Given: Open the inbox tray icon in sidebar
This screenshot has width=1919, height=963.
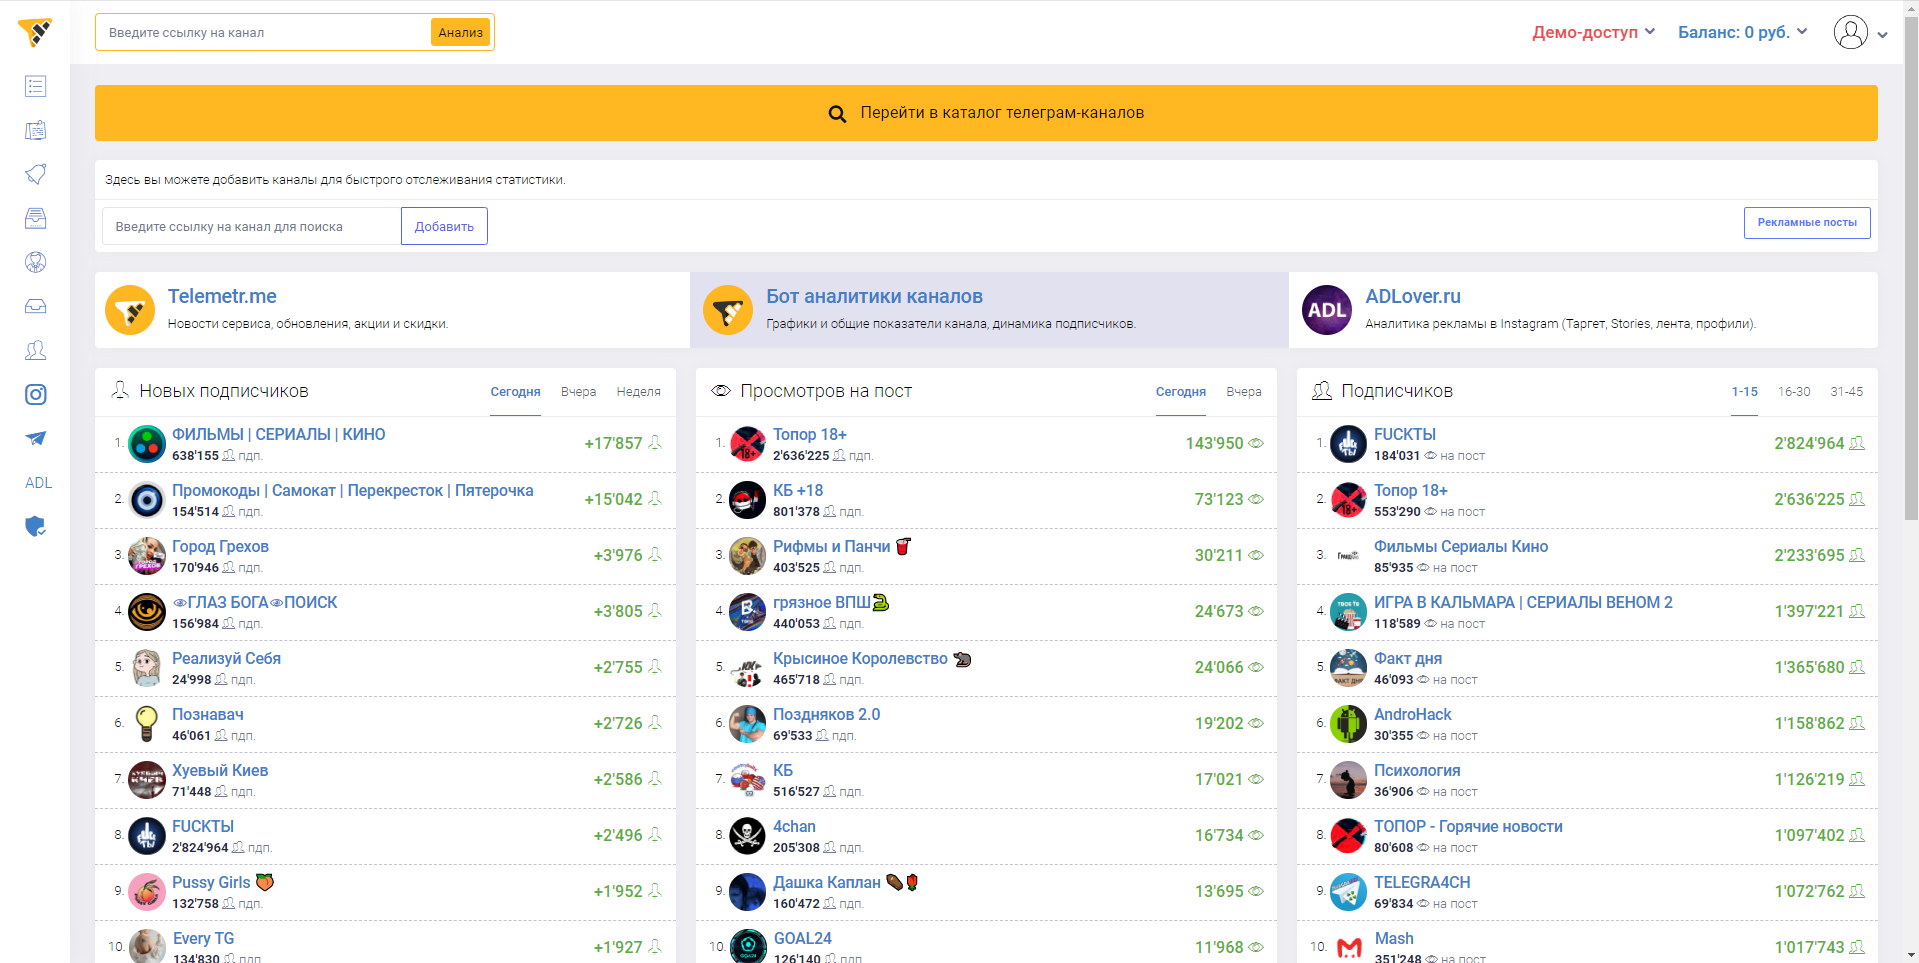Looking at the screenshot, I should 35,306.
